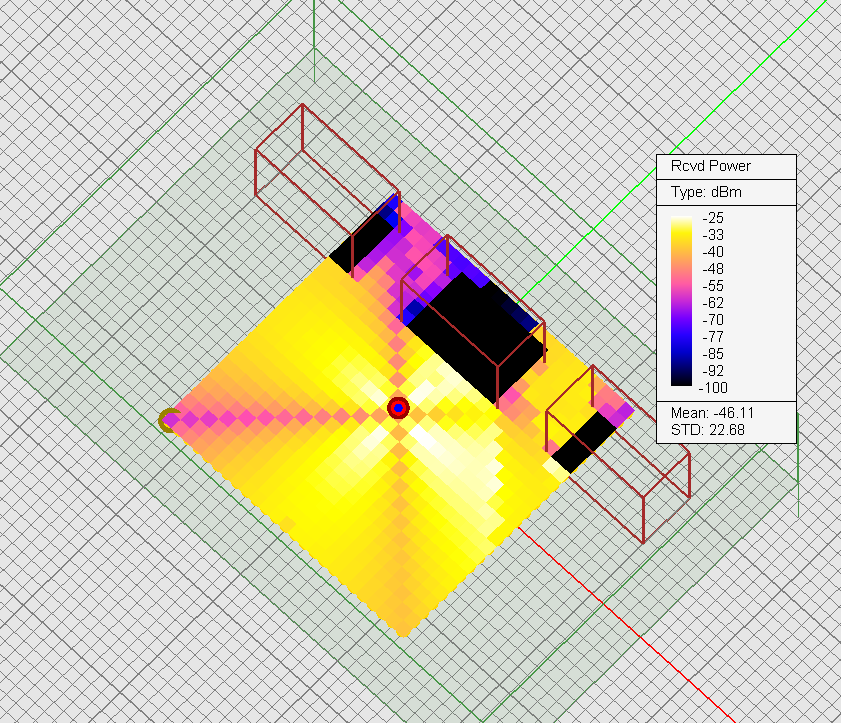Click the -25 value on the legend scale
This screenshot has height=723, width=841.
point(713,218)
